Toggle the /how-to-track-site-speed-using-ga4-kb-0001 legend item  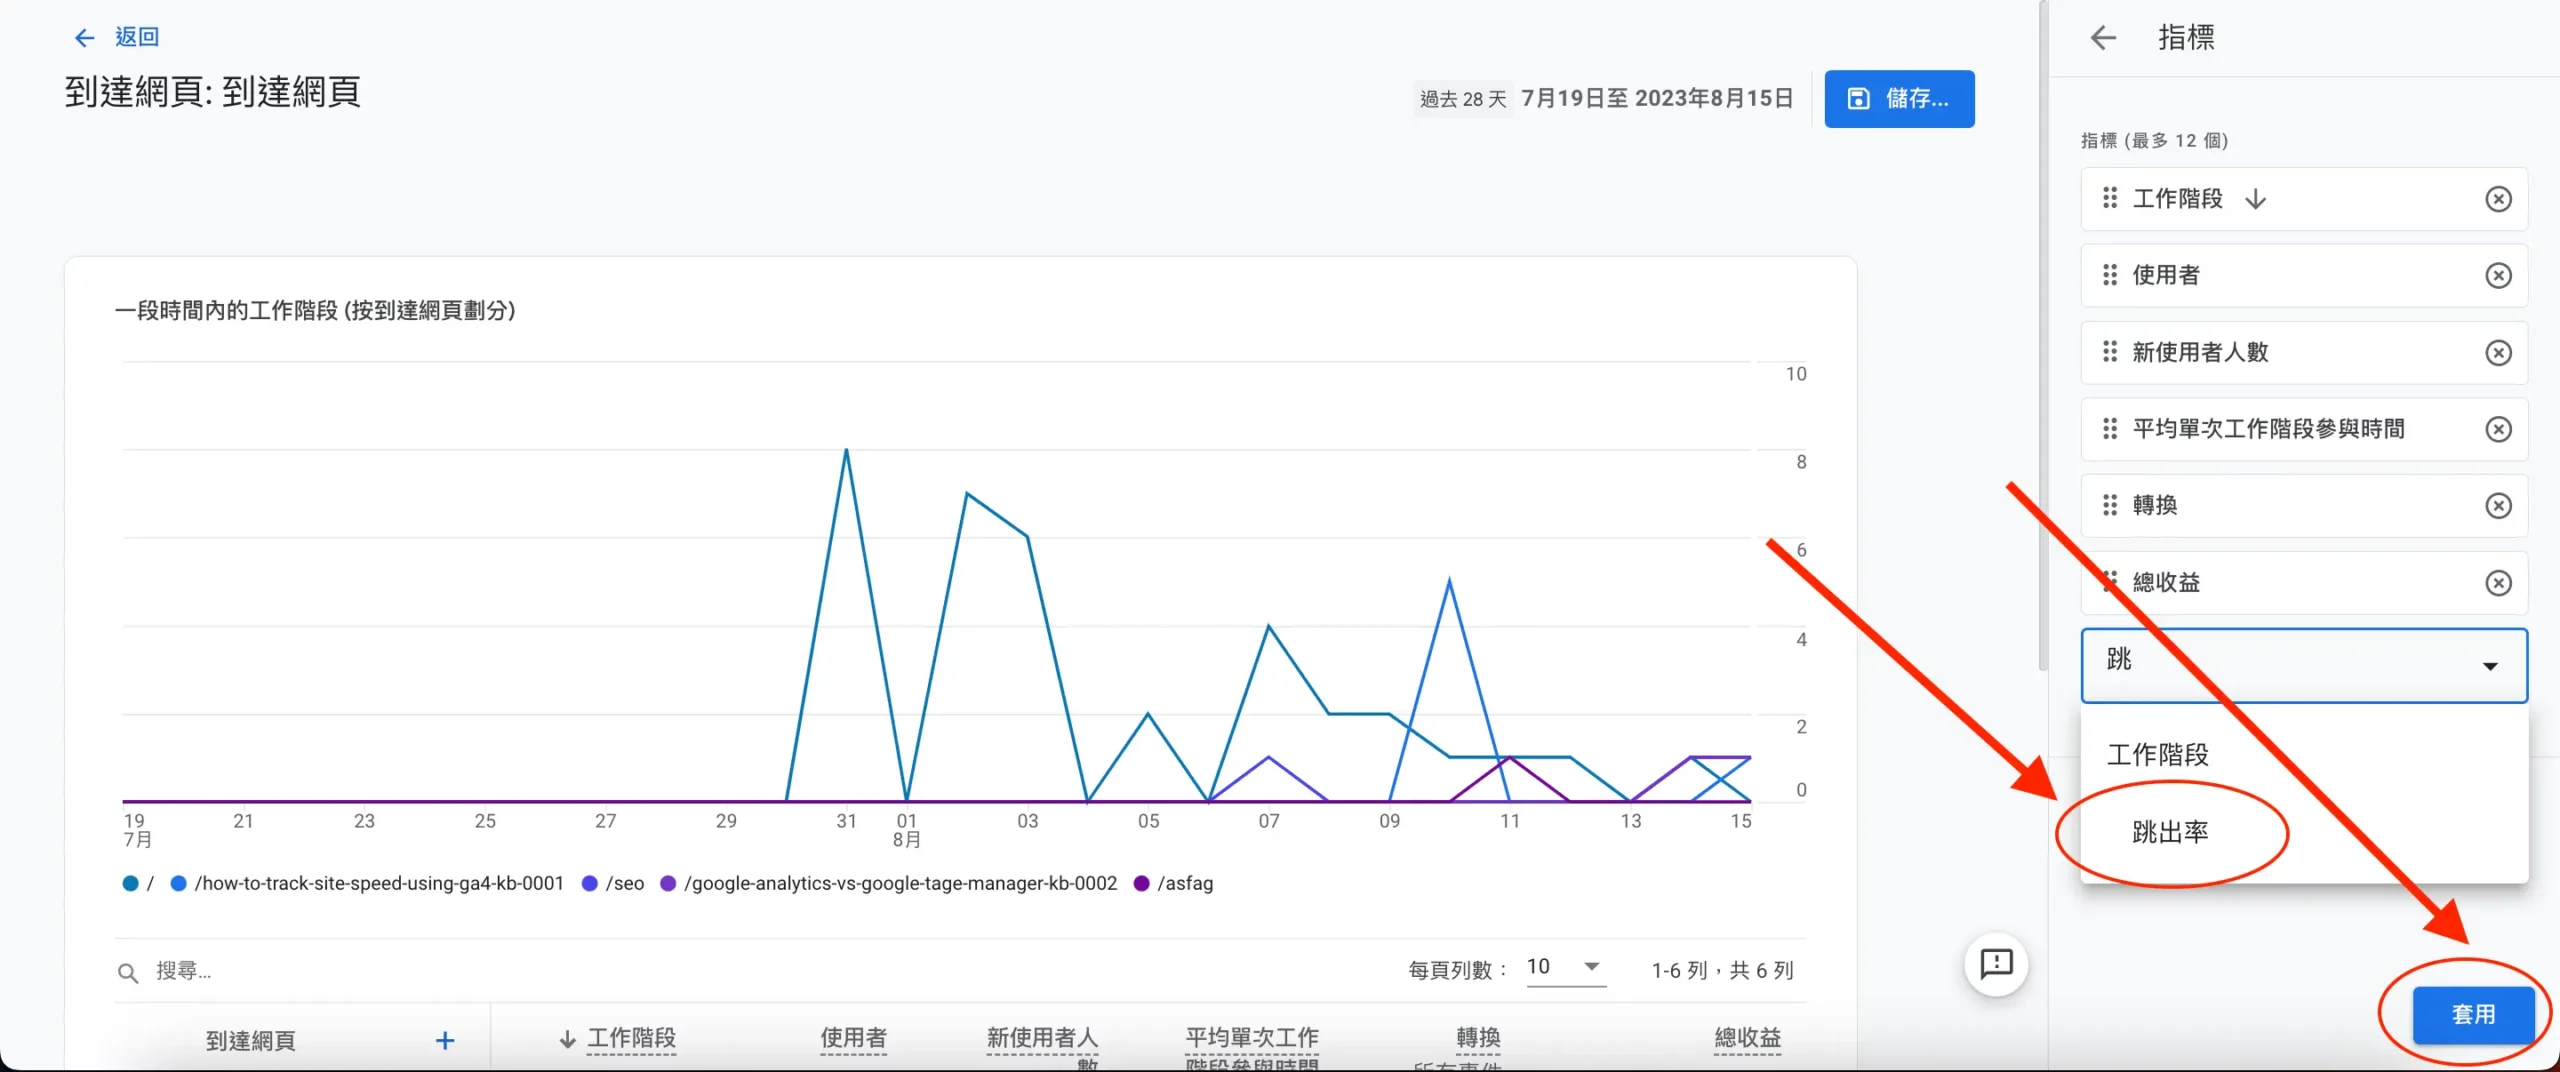[367, 884]
